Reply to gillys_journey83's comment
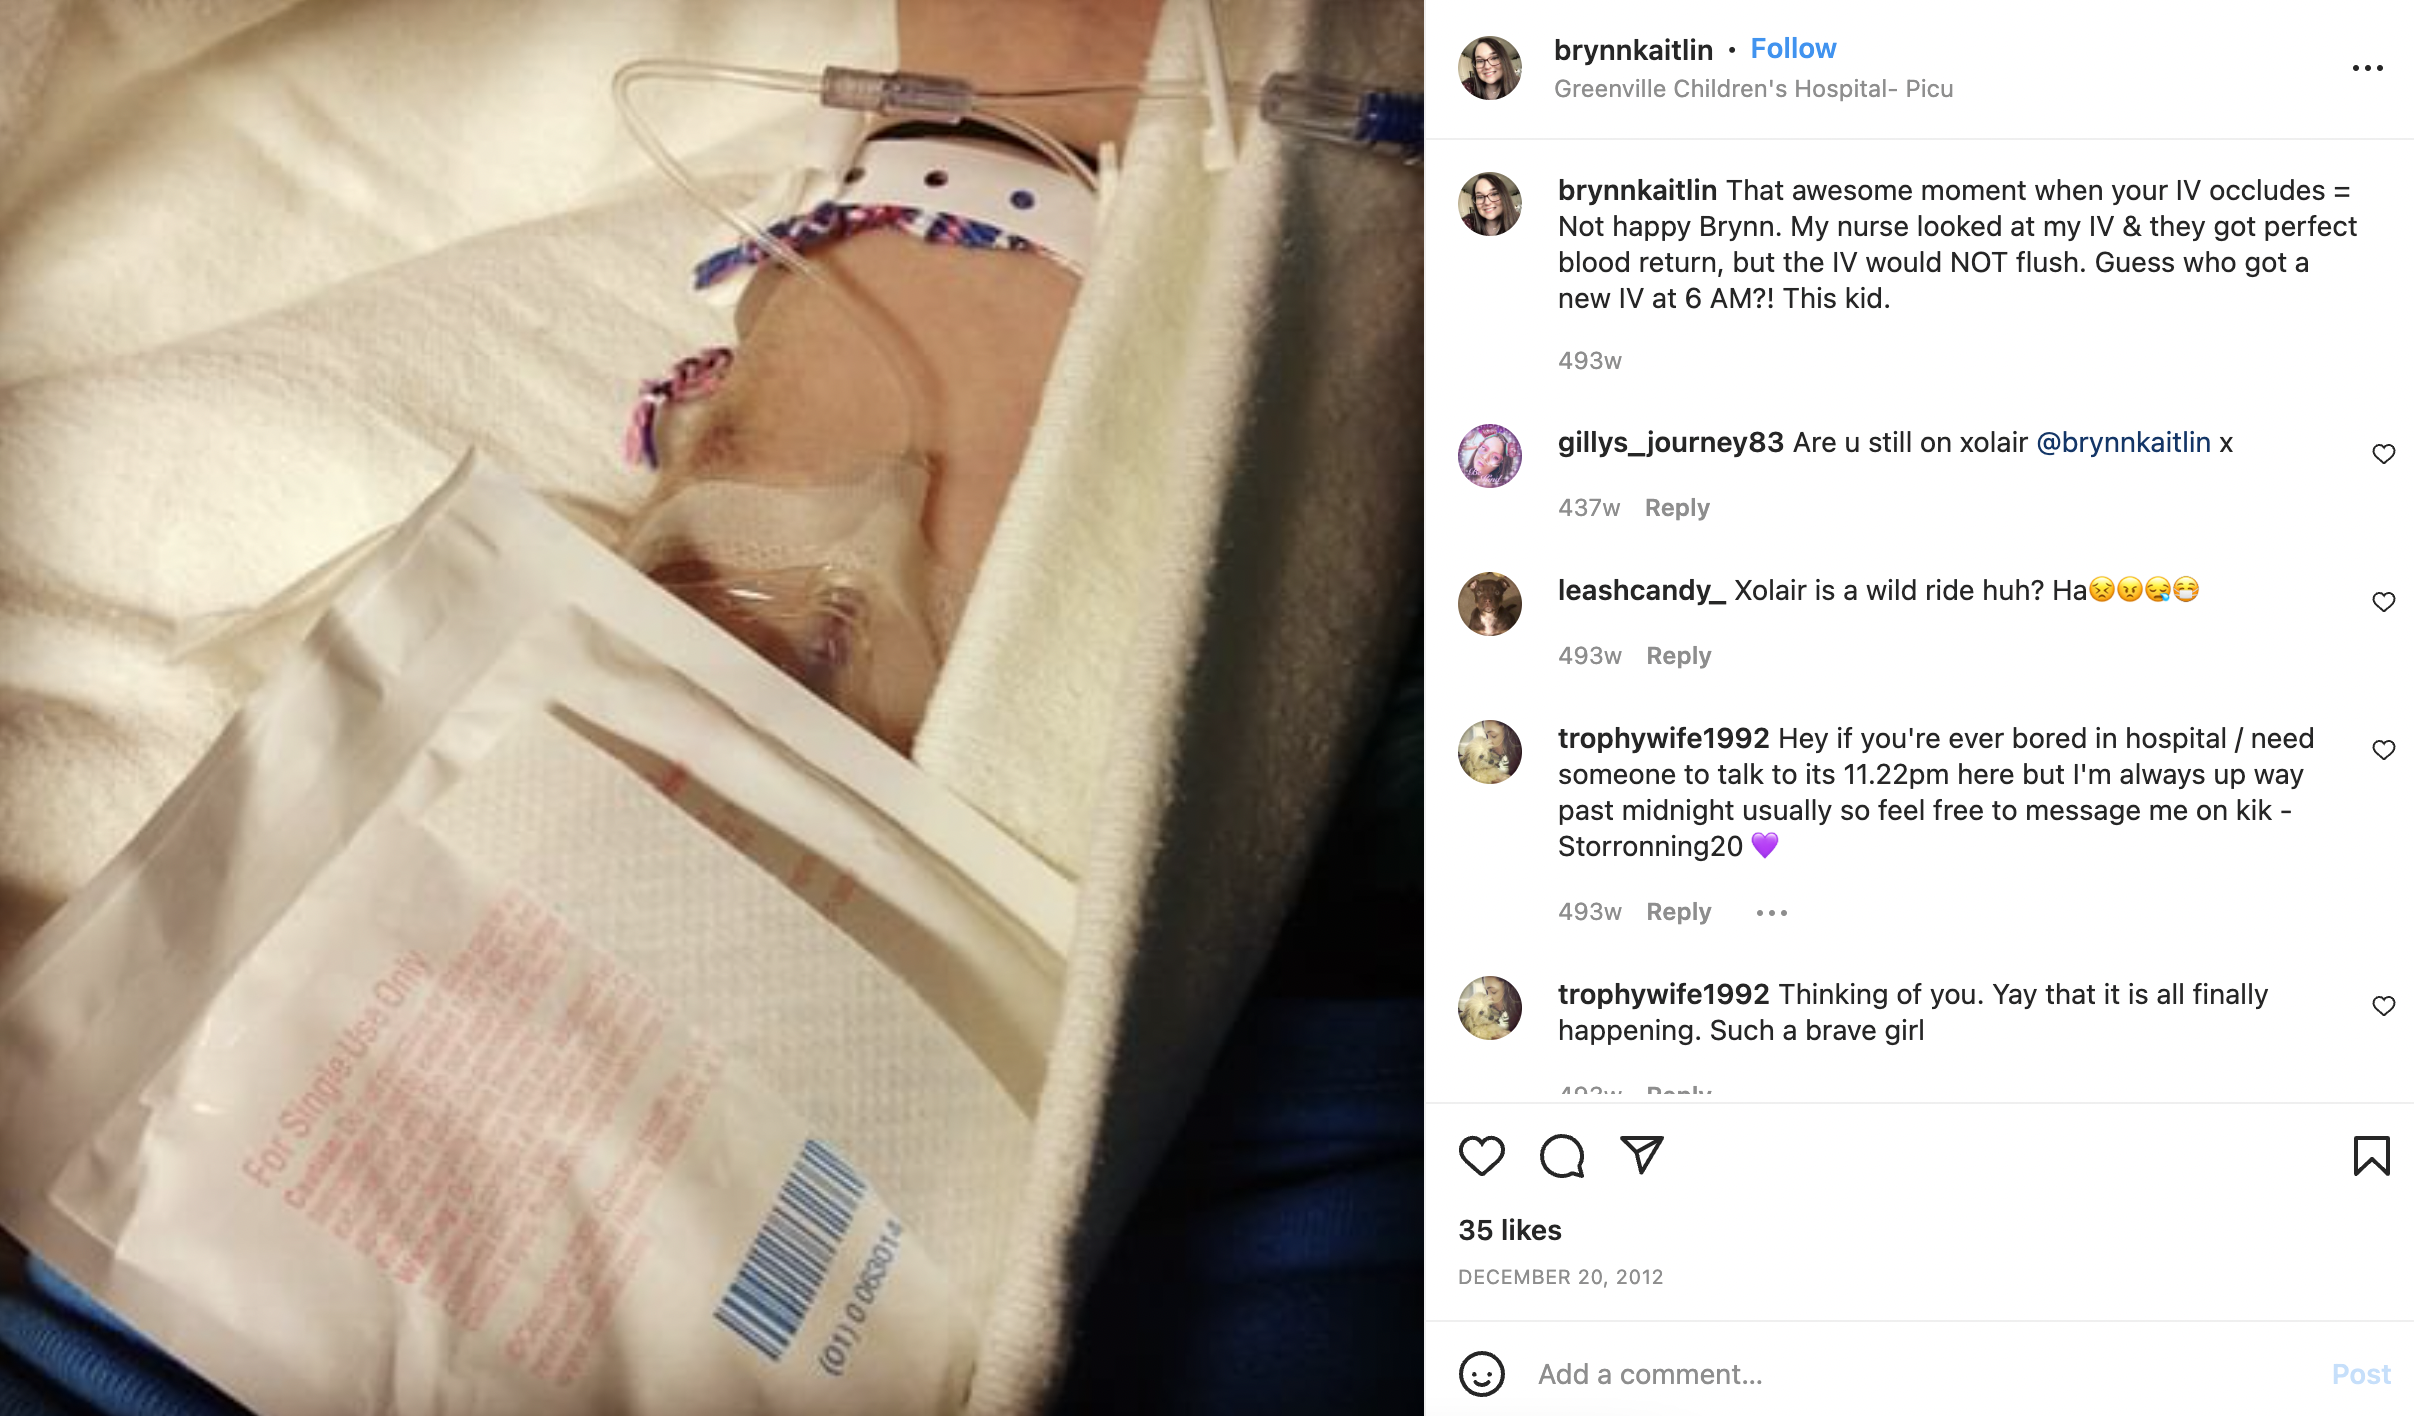 [1677, 508]
